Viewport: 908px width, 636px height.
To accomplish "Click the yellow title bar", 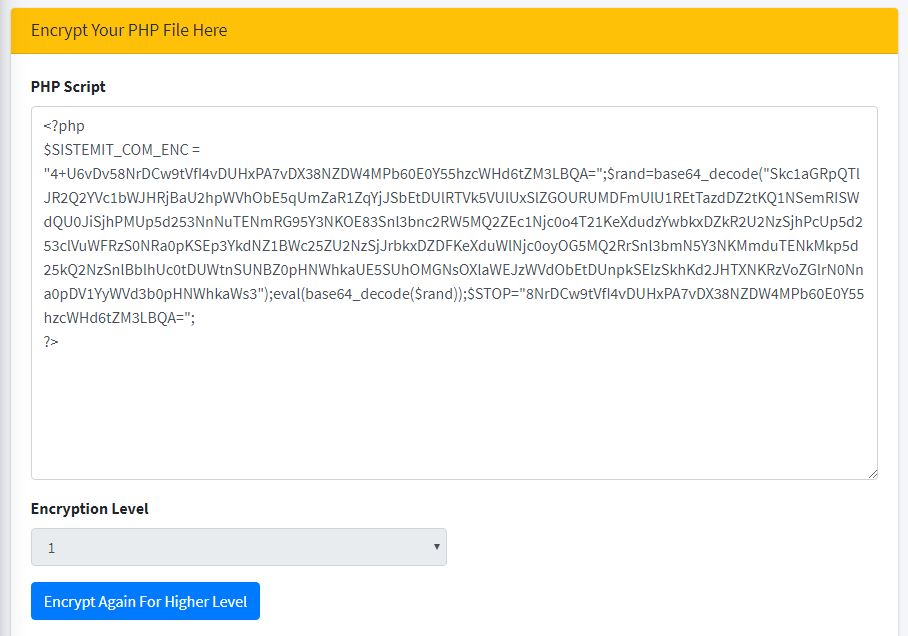I will [x=454, y=31].
